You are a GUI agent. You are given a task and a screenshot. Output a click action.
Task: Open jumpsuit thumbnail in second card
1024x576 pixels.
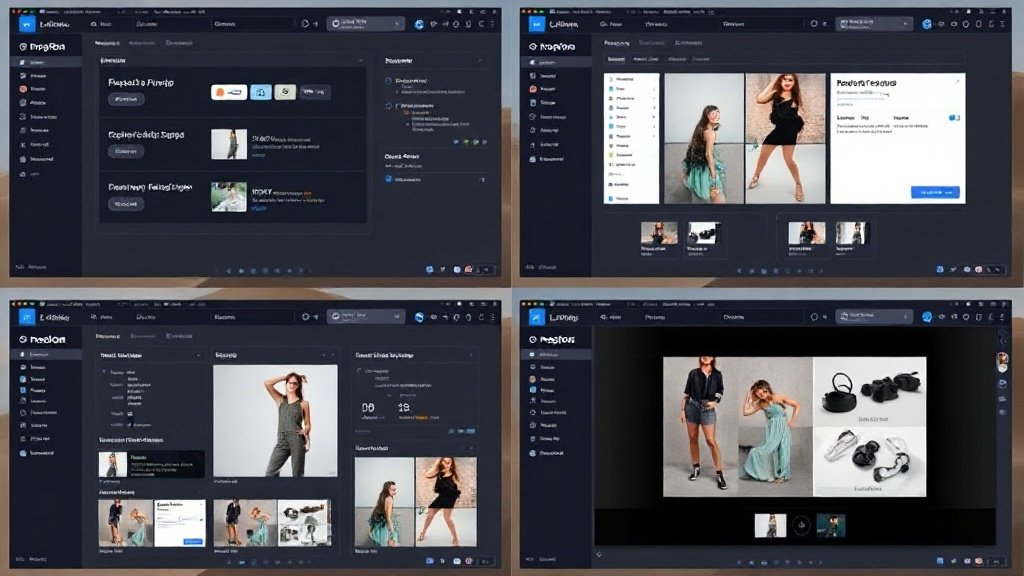229,144
